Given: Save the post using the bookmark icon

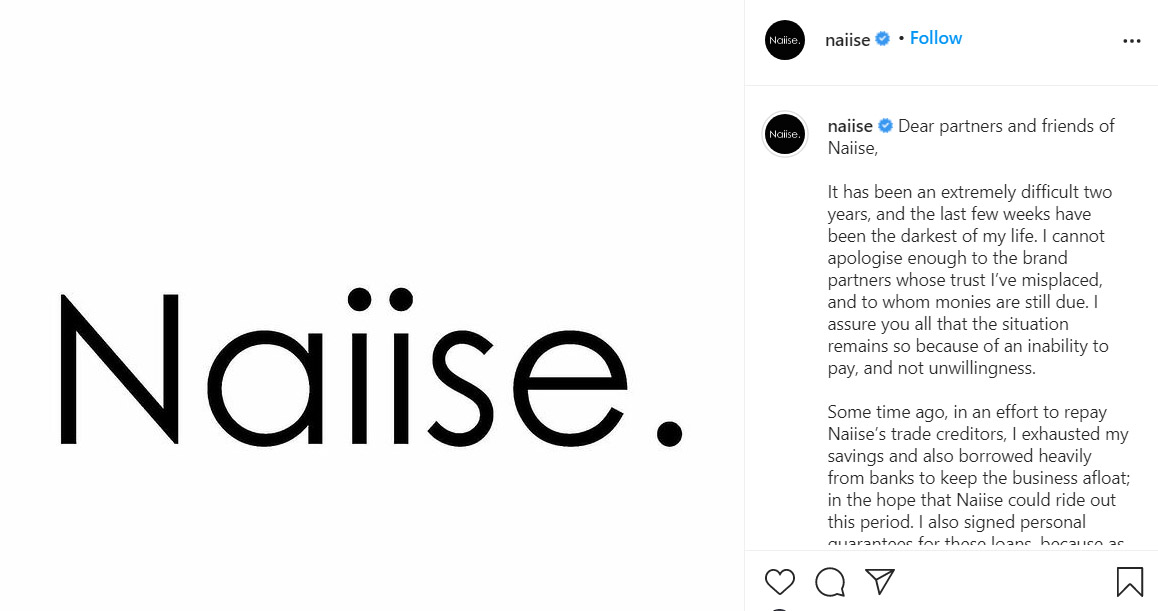Looking at the screenshot, I should coord(1130,581).
